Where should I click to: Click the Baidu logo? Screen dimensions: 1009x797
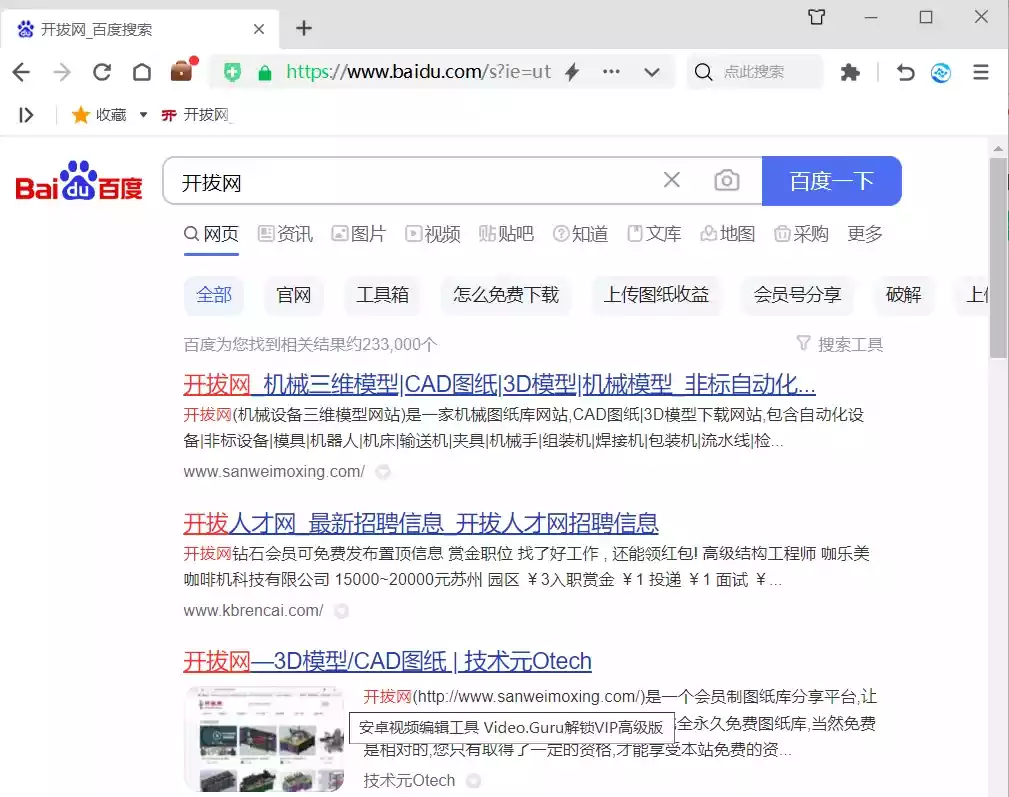(79, 181)
